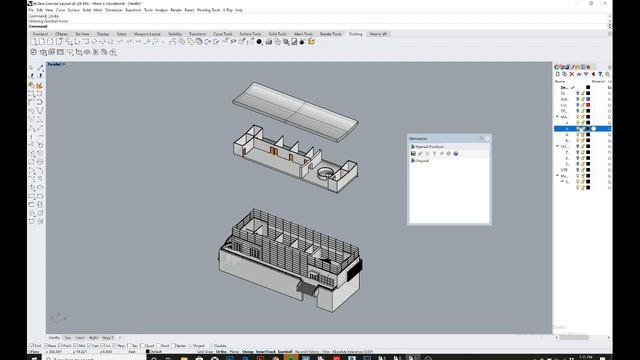Toggle lightbulb visibility of the GR layer

(578, 99)
